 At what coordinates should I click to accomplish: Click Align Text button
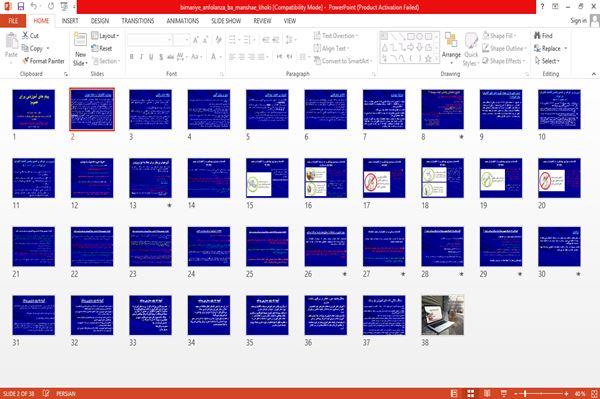click(331, 48)
